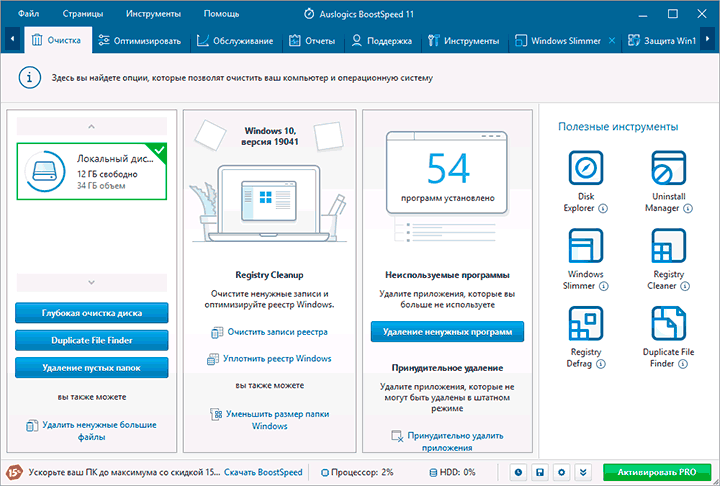The height and width of the screenshot is (486, 720).
Task: Launch Uninstall Manager tool icon
Action: pos(668,168)
